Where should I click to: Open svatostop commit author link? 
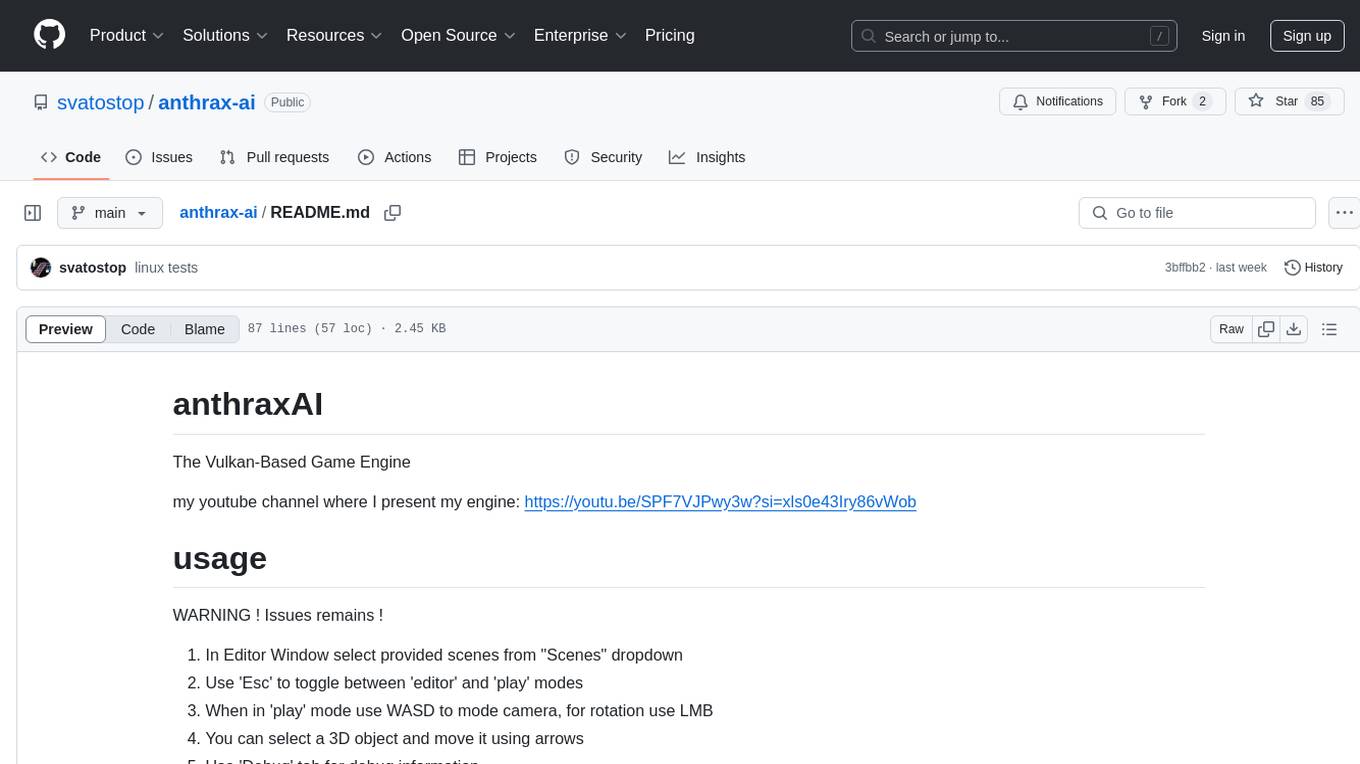point(93,268)
